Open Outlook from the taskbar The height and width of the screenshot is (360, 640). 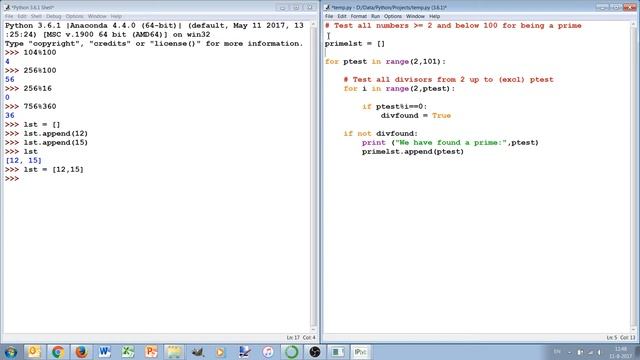[x=34, y=352]
